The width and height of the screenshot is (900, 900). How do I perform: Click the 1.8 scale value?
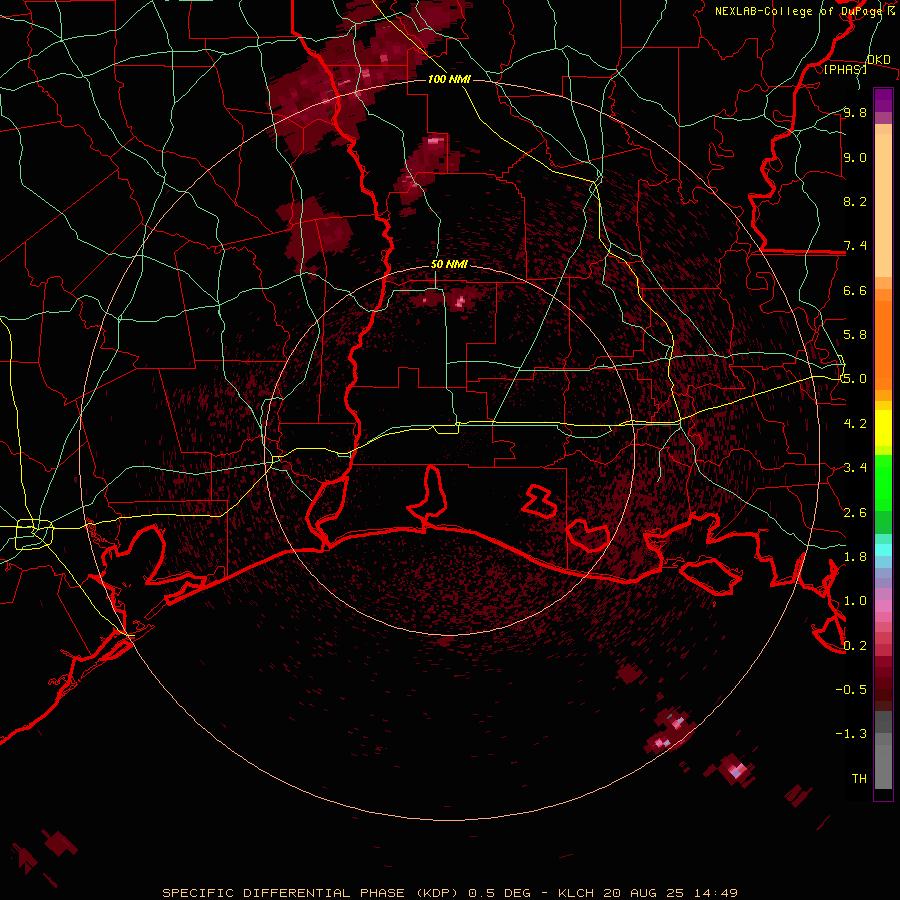point(855,557)
